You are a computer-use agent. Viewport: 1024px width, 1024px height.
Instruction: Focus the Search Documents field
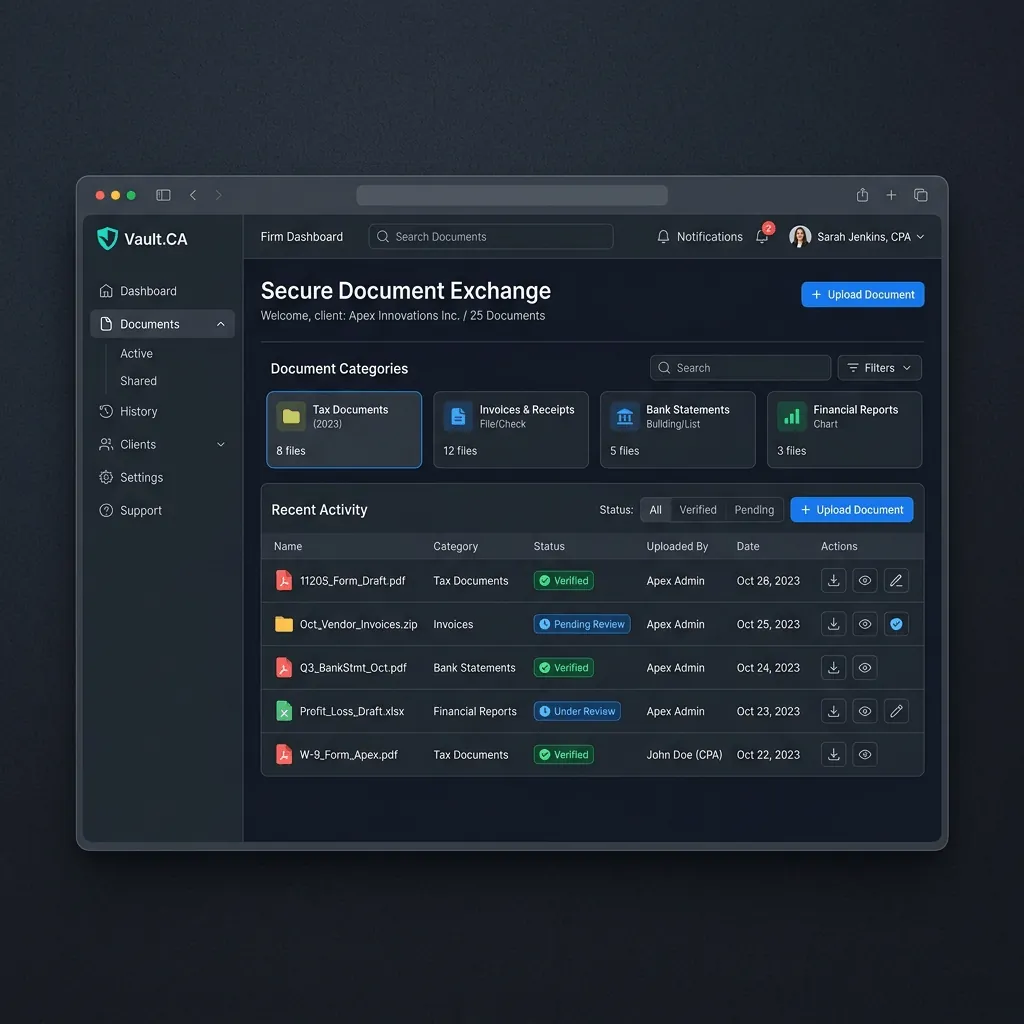click(x=490, y=236)
